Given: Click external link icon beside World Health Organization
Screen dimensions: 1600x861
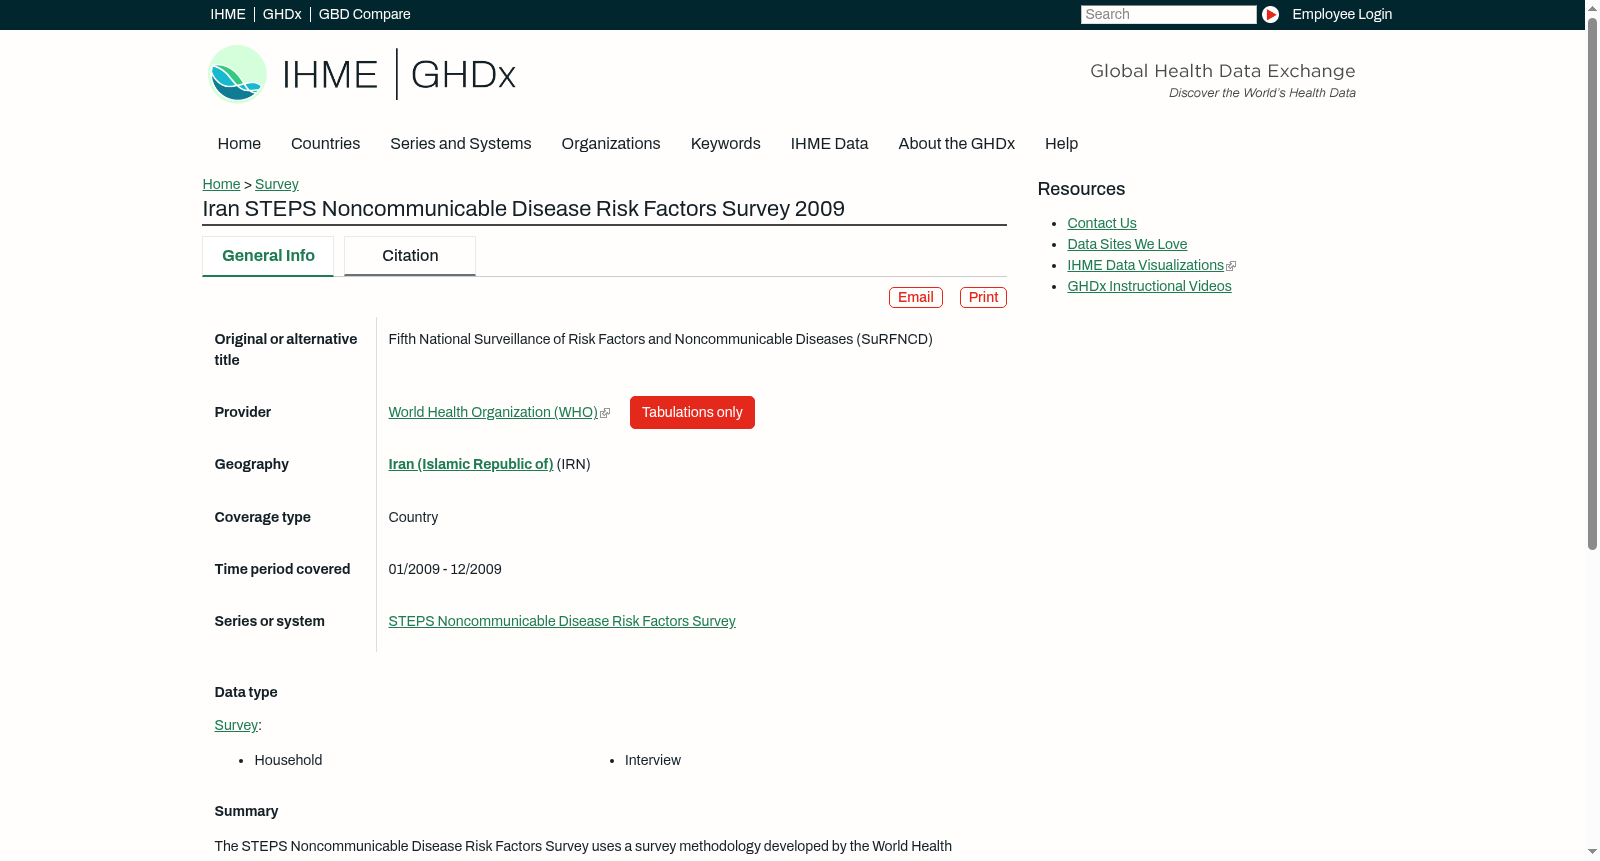Looking at the screenshot, I should click(605, 413).
